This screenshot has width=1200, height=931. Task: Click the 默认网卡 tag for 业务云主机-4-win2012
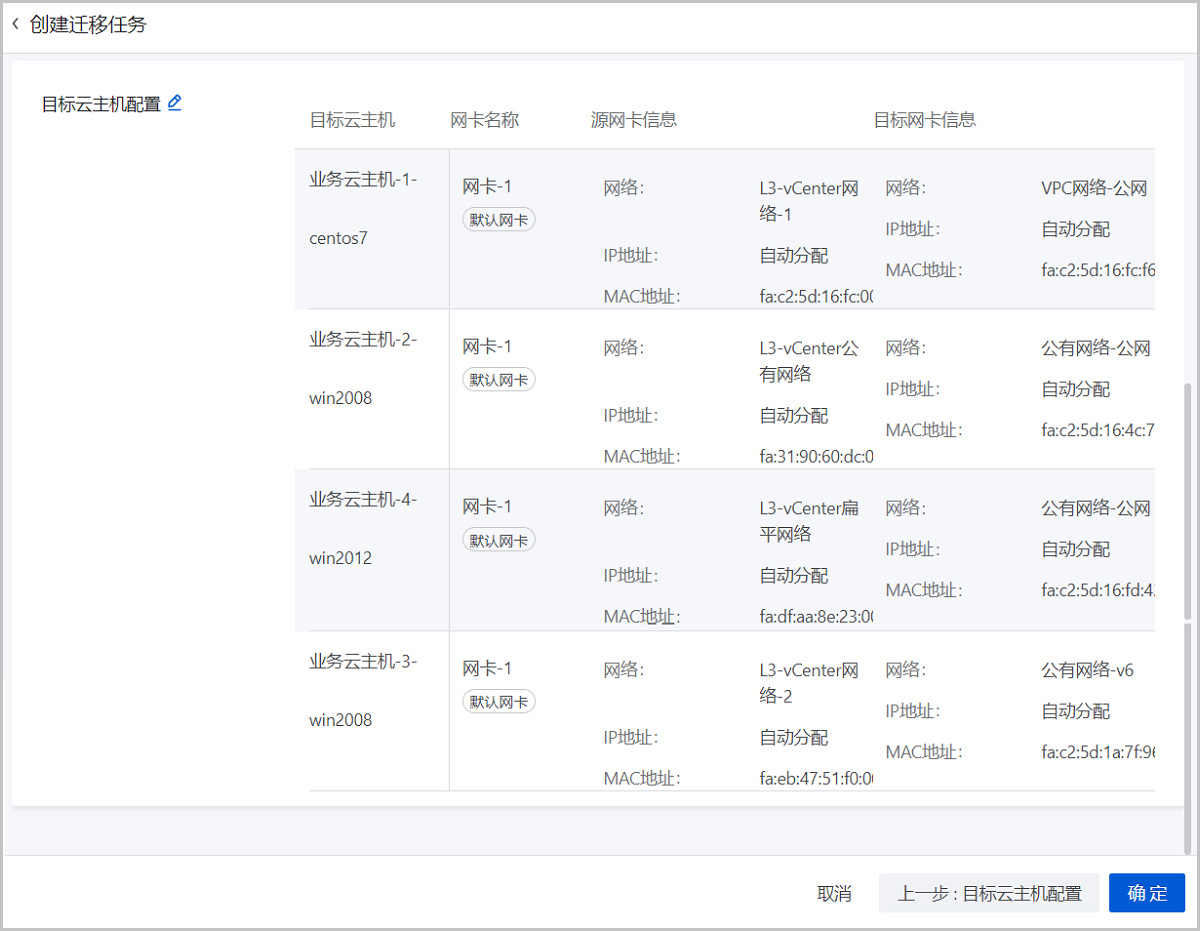tap(499, 540)
